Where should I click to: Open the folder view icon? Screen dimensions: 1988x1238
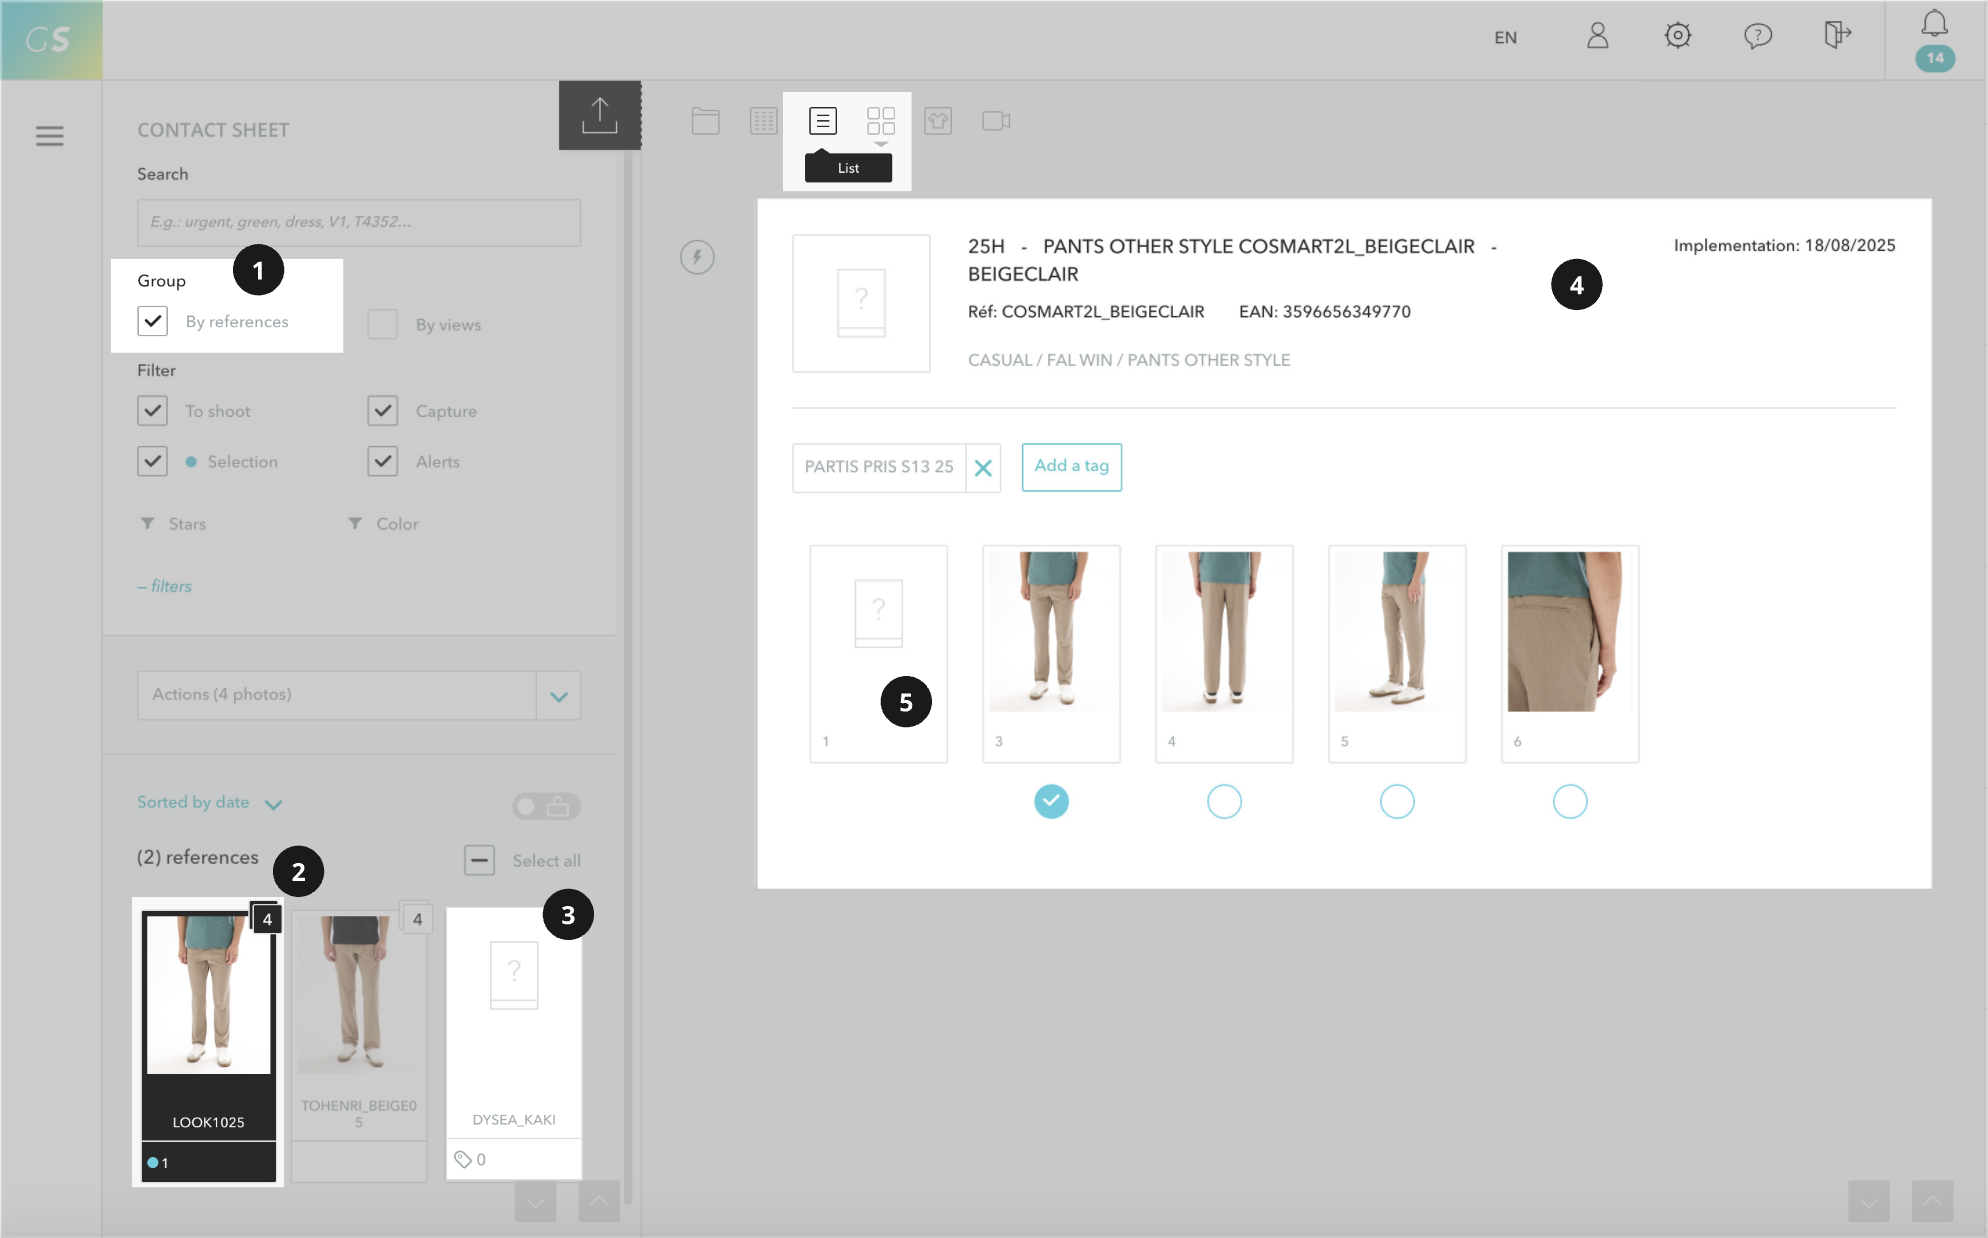tap(705, 121)
